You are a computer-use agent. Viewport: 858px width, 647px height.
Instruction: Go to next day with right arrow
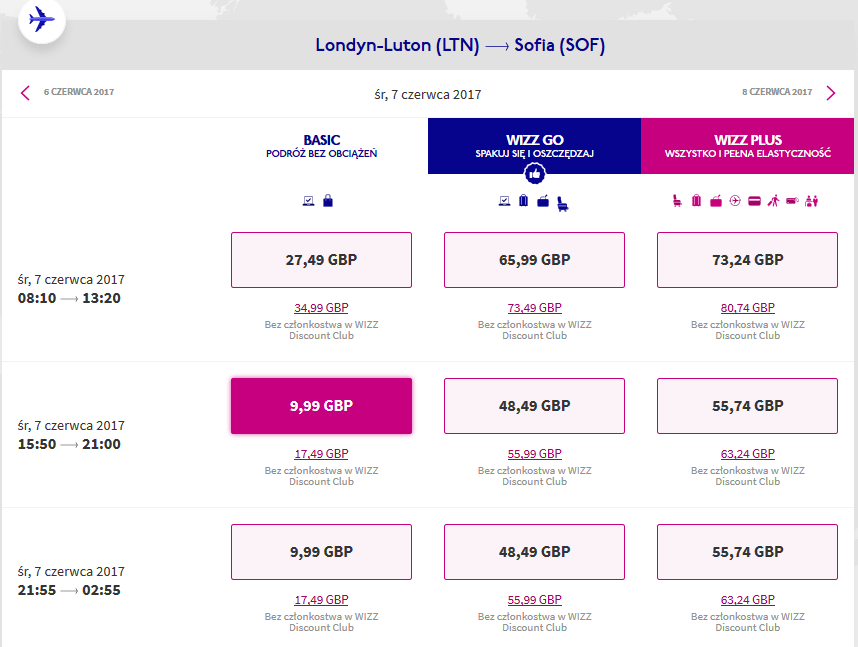(831, 93)
